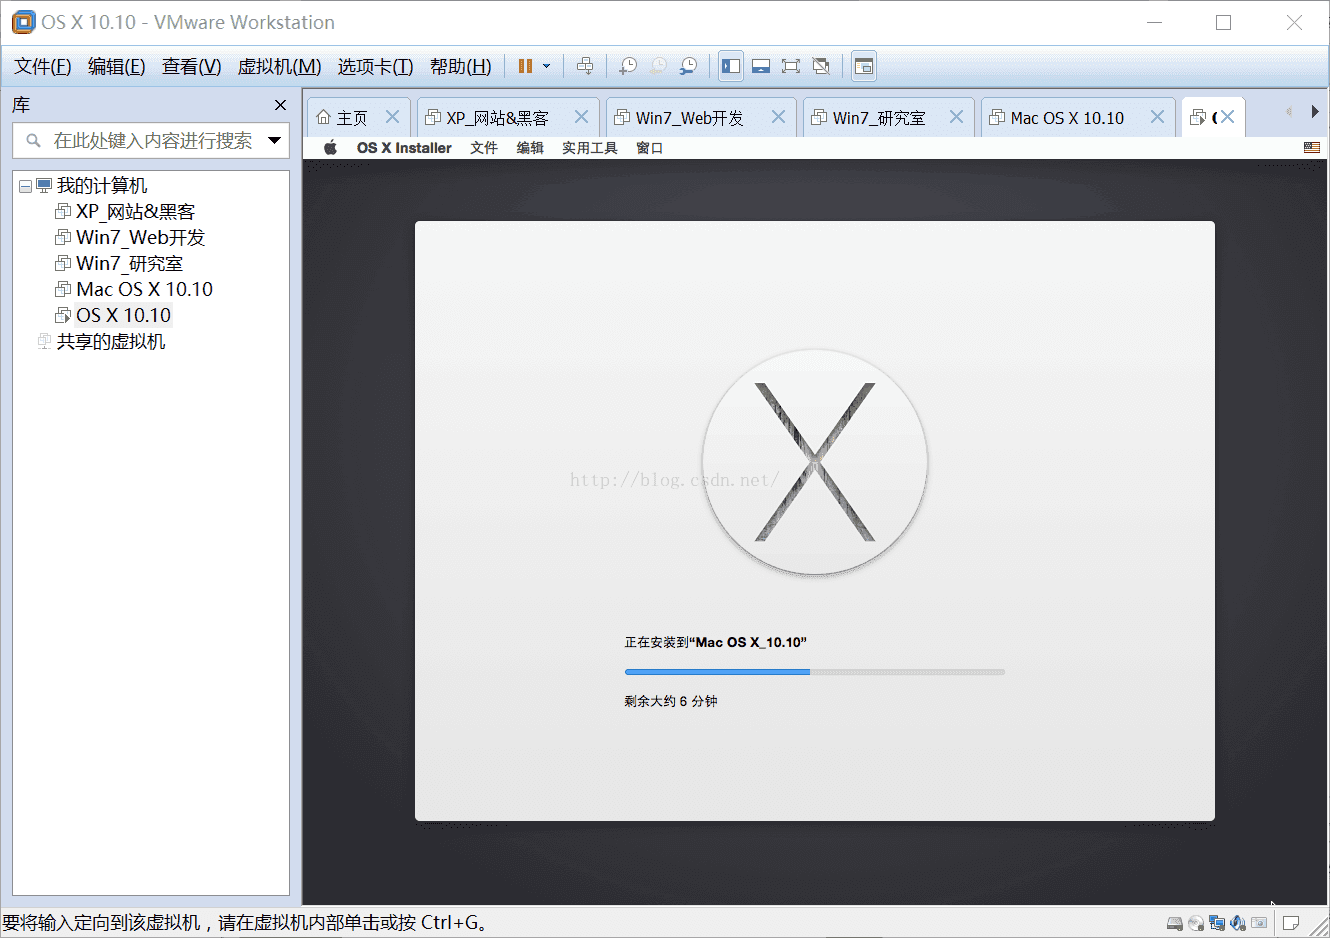Open the 文件(F) menu
Screen dimensions: 1330x938
42,66
